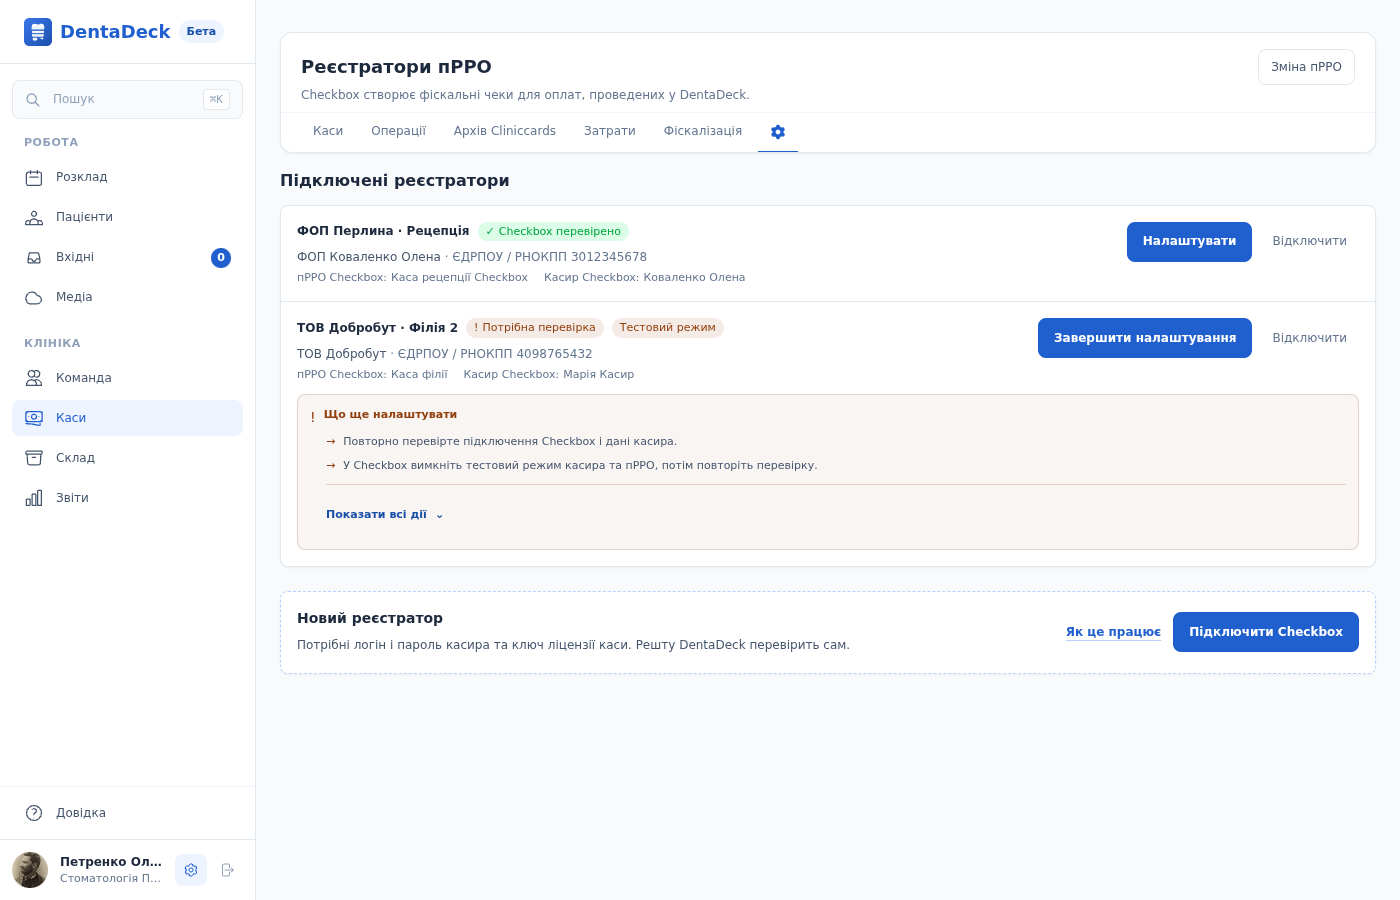Click the Бета badge near logo
The width and height of the screenshot is (1400, 900).
(201, 32)
